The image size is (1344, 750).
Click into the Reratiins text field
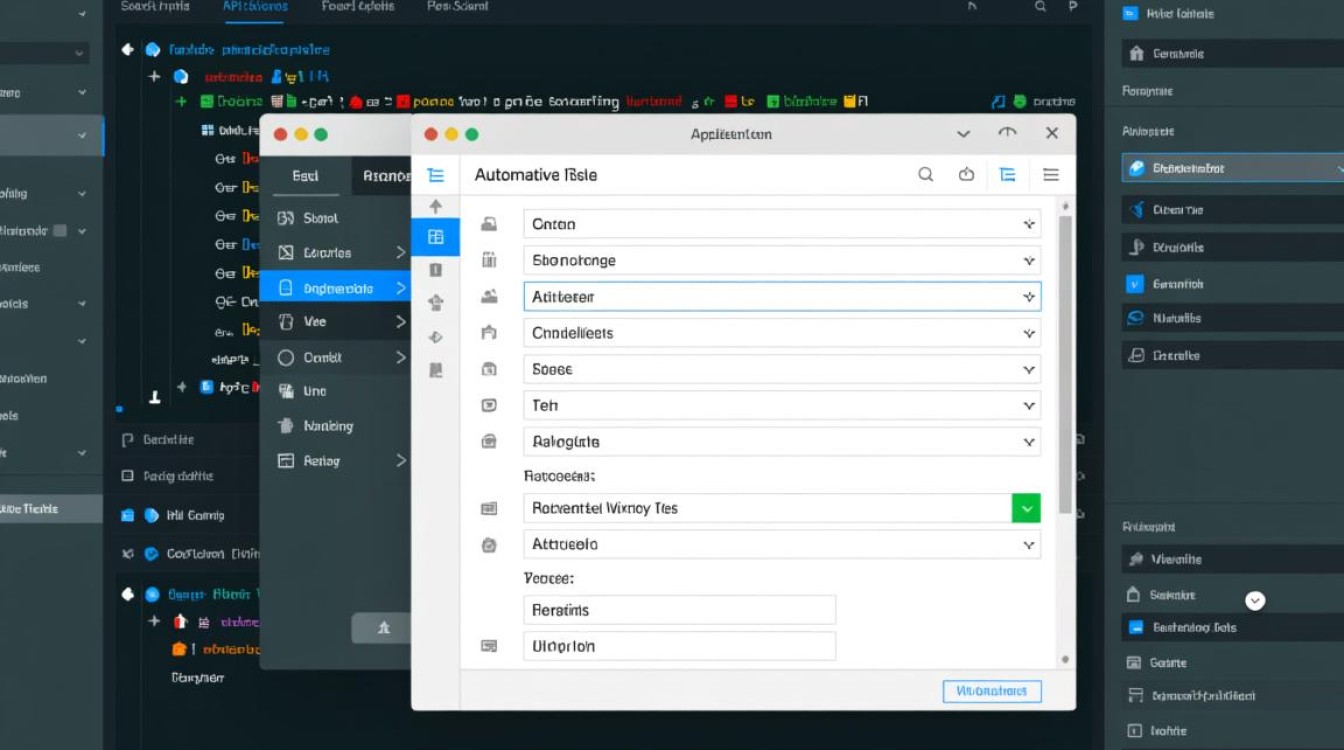pyautogui.click(x=679, y=610)
